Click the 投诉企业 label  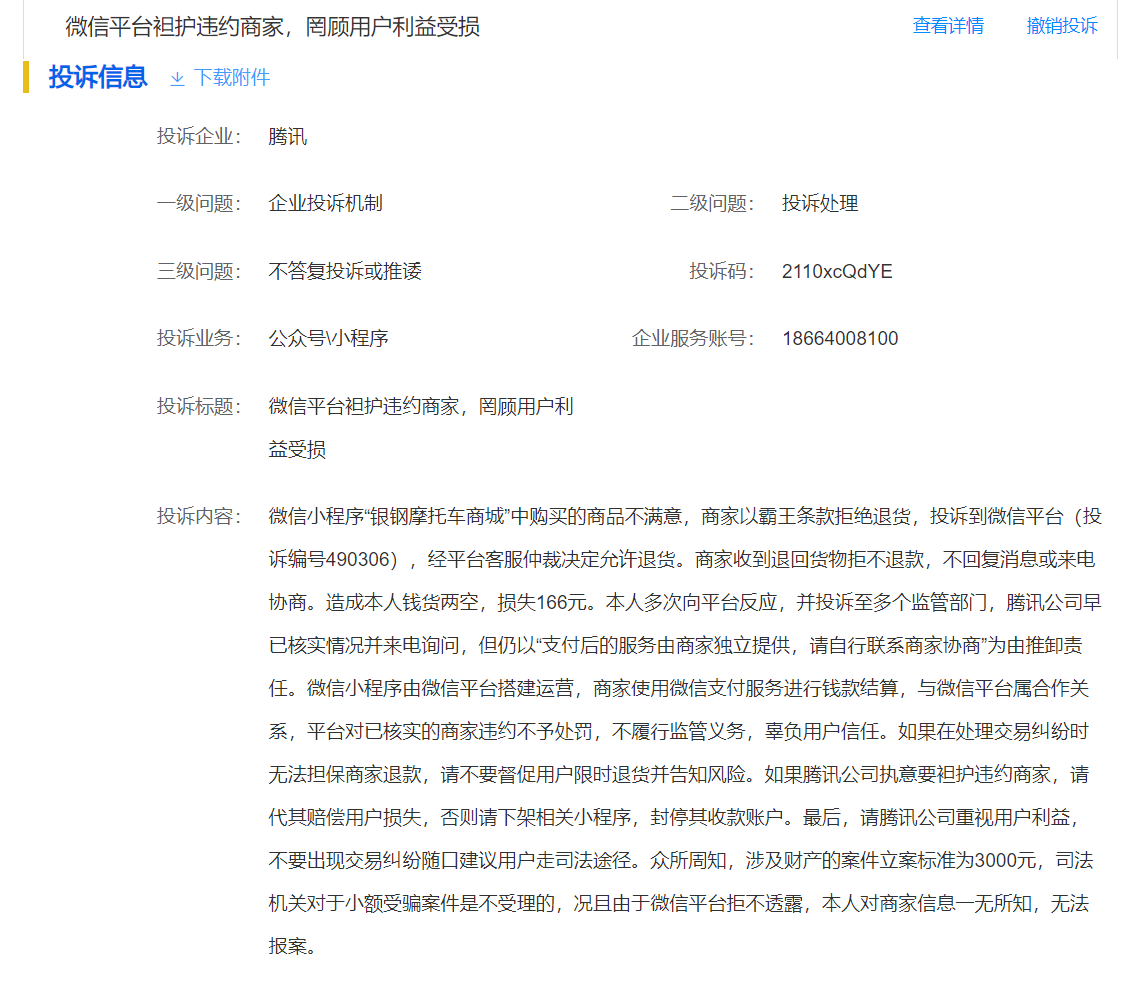[x=198, y=137]
